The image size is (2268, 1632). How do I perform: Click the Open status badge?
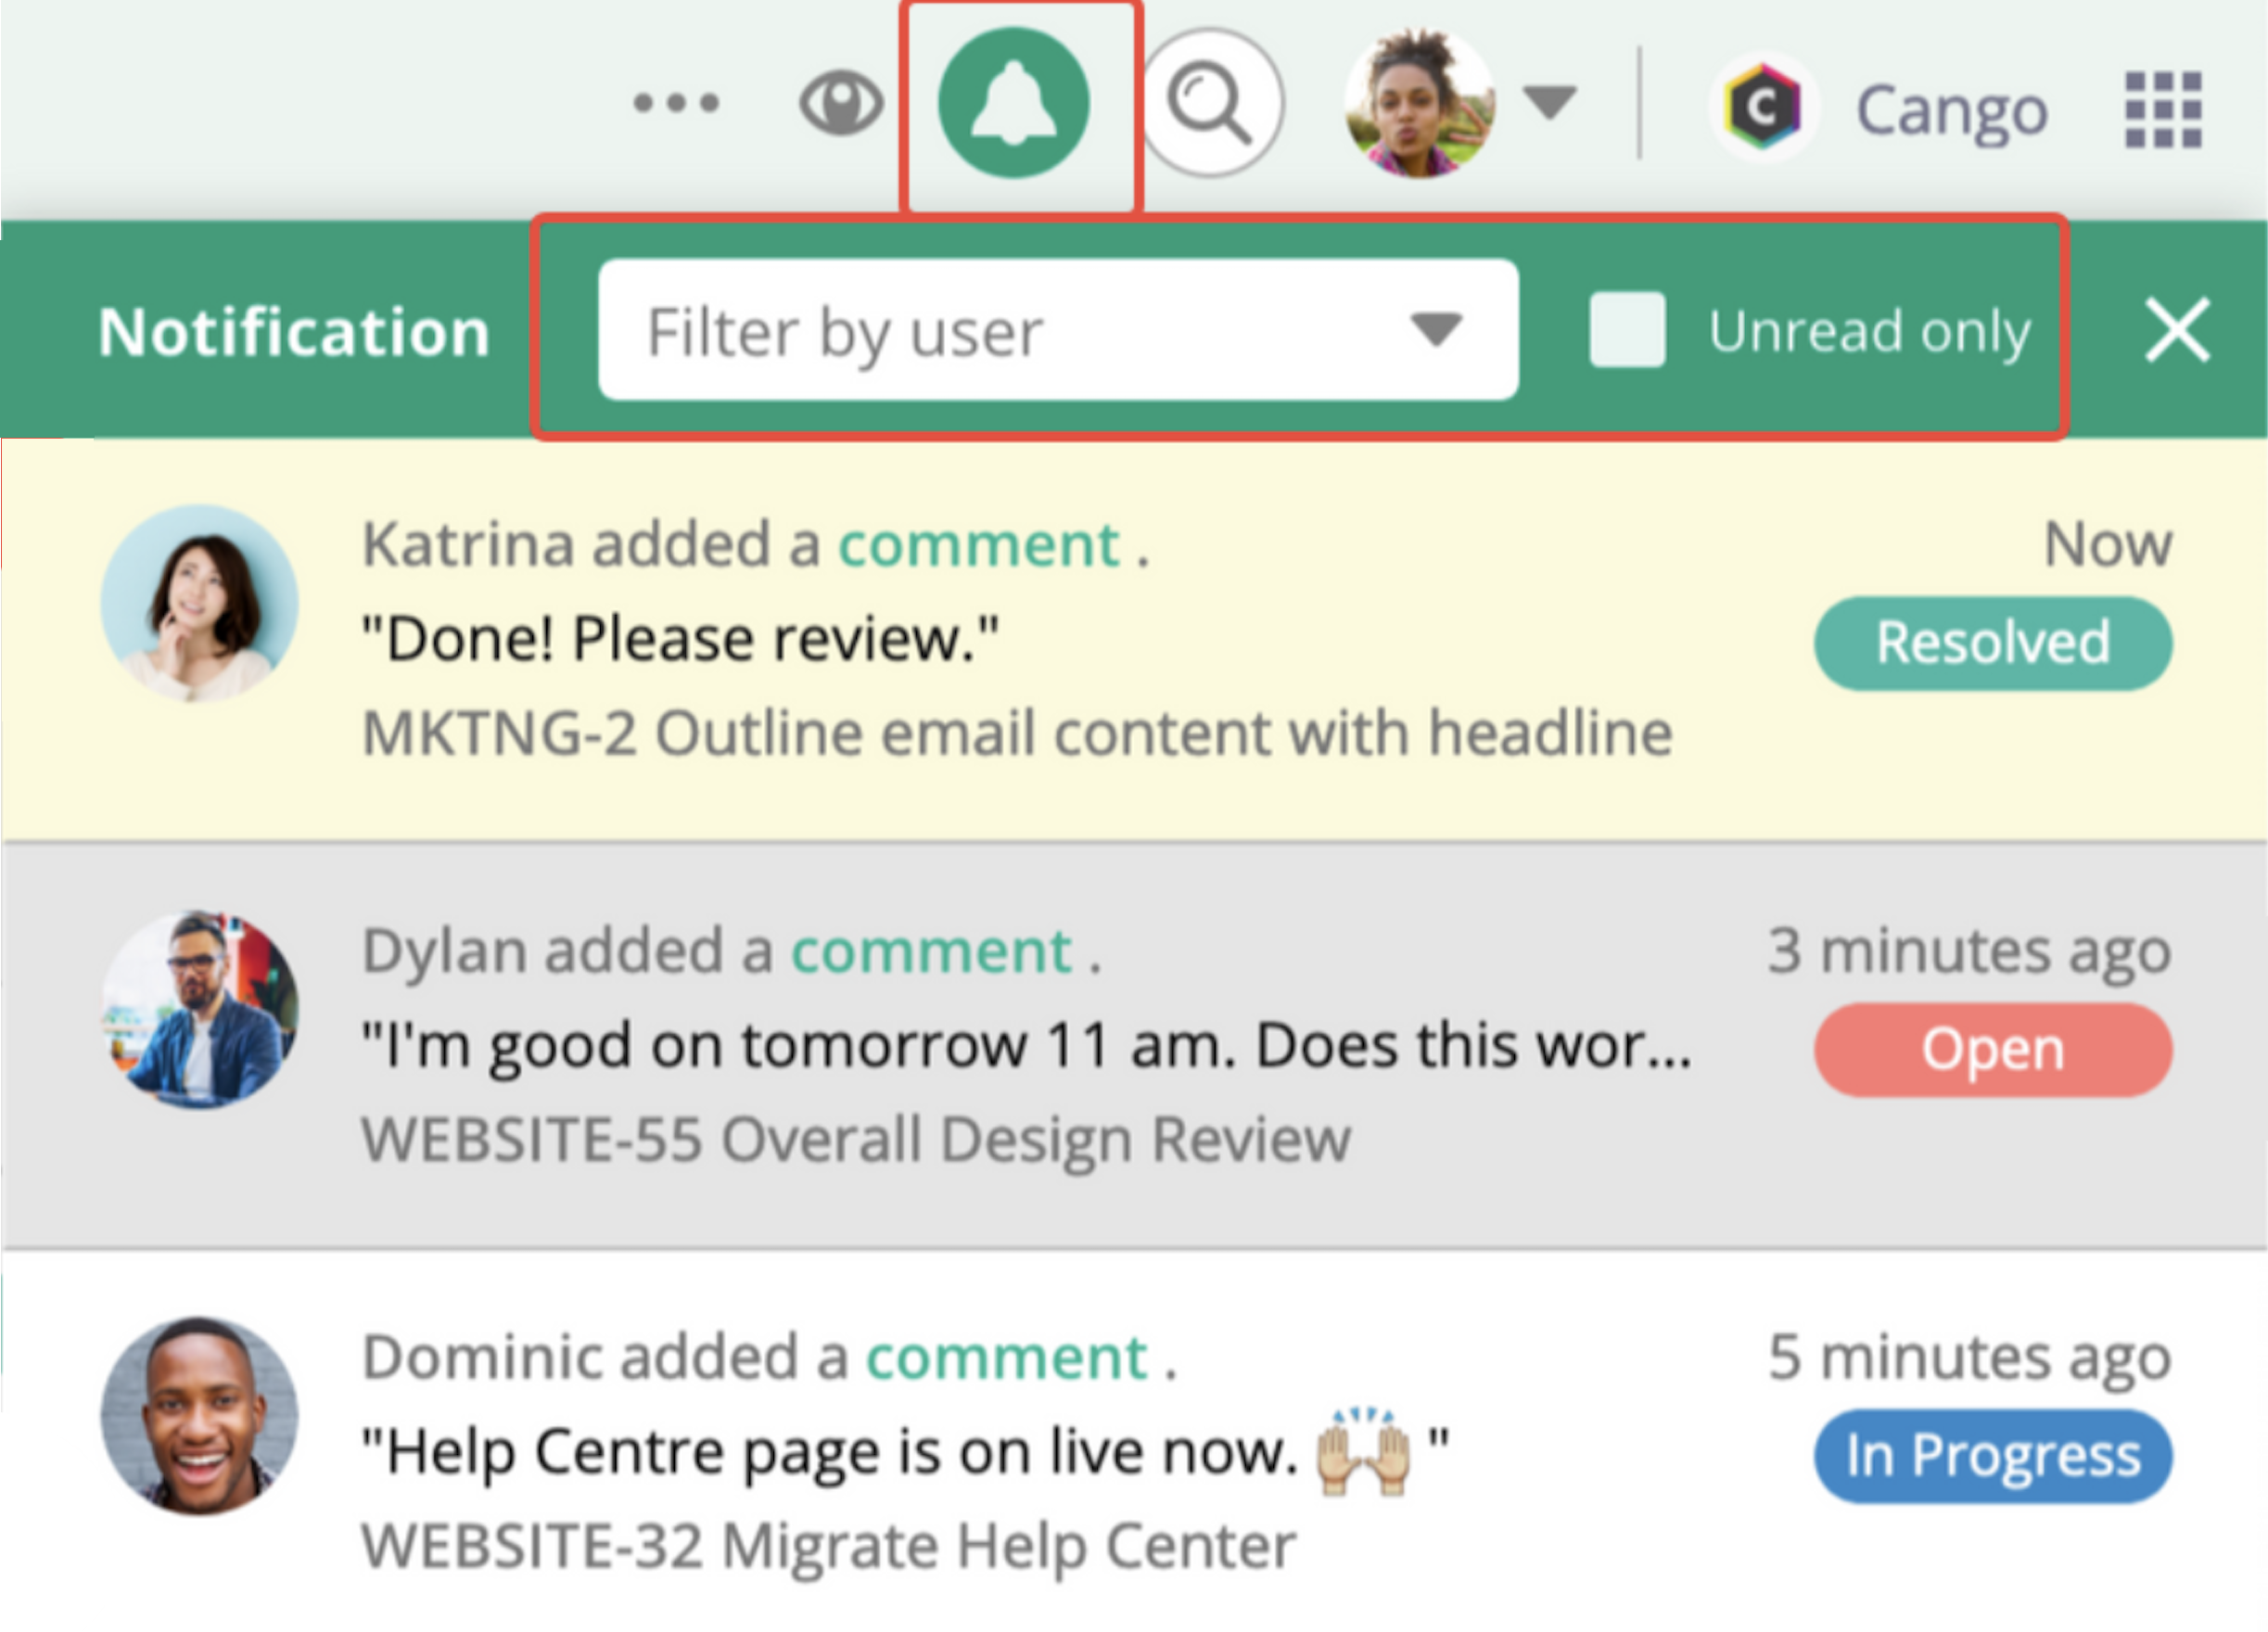pos(1991,1048)
